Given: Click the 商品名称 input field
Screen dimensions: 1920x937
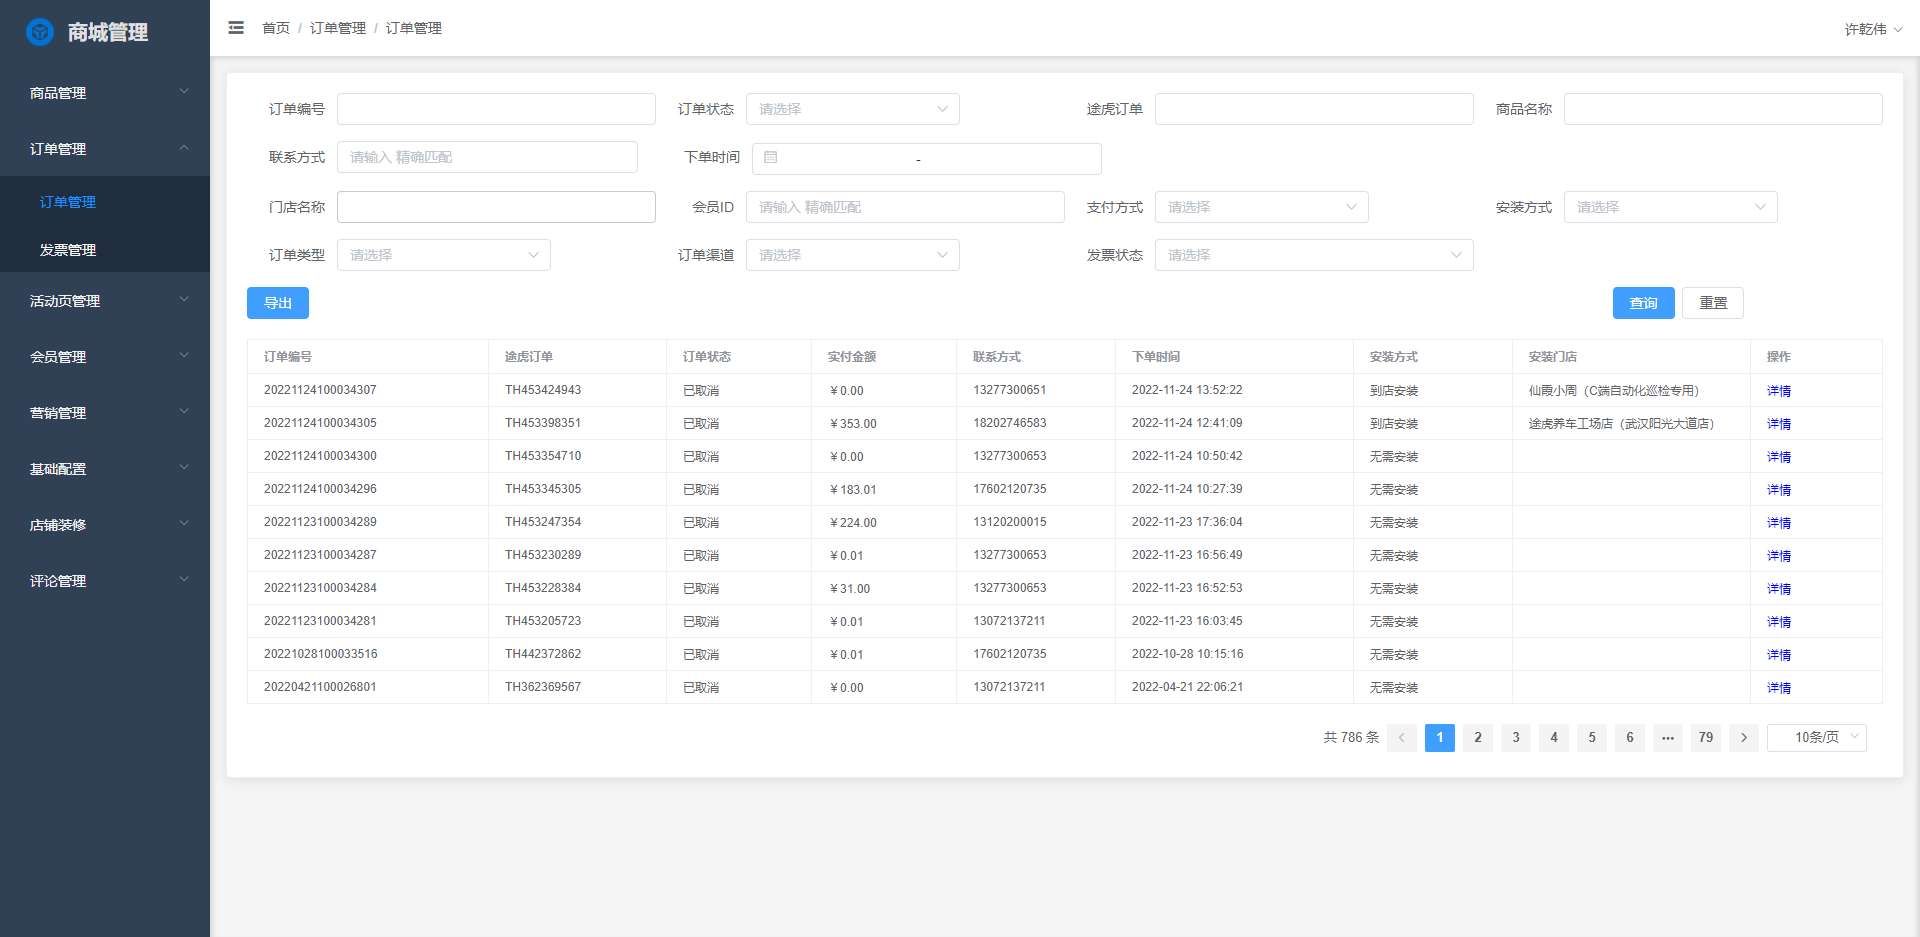Looking at the screenshot, I should [x=1723, y=109].
